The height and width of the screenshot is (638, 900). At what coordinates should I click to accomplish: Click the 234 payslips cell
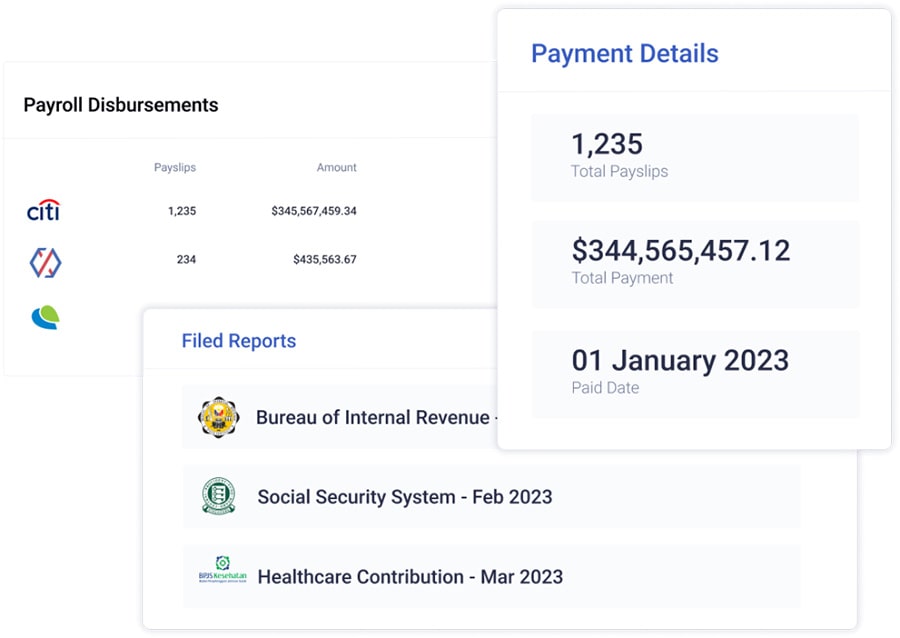tap(187, 259)
